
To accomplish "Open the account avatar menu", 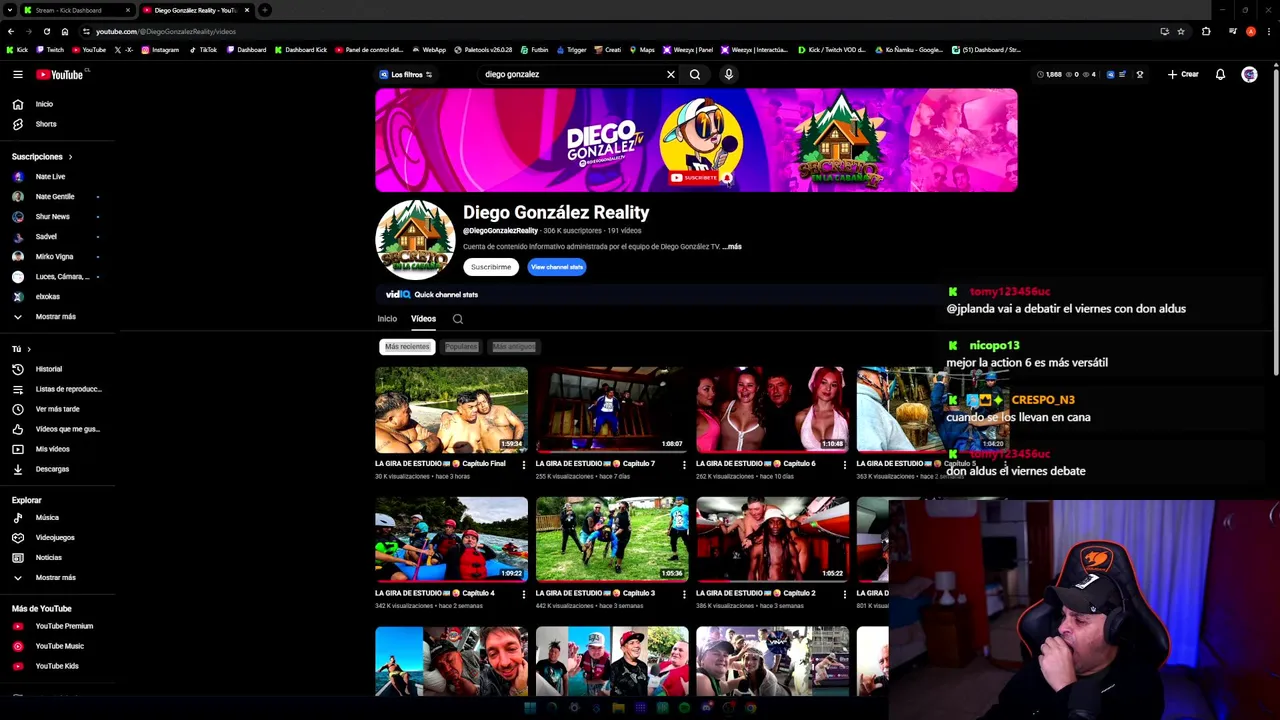I will click(x=1249, y=74).
